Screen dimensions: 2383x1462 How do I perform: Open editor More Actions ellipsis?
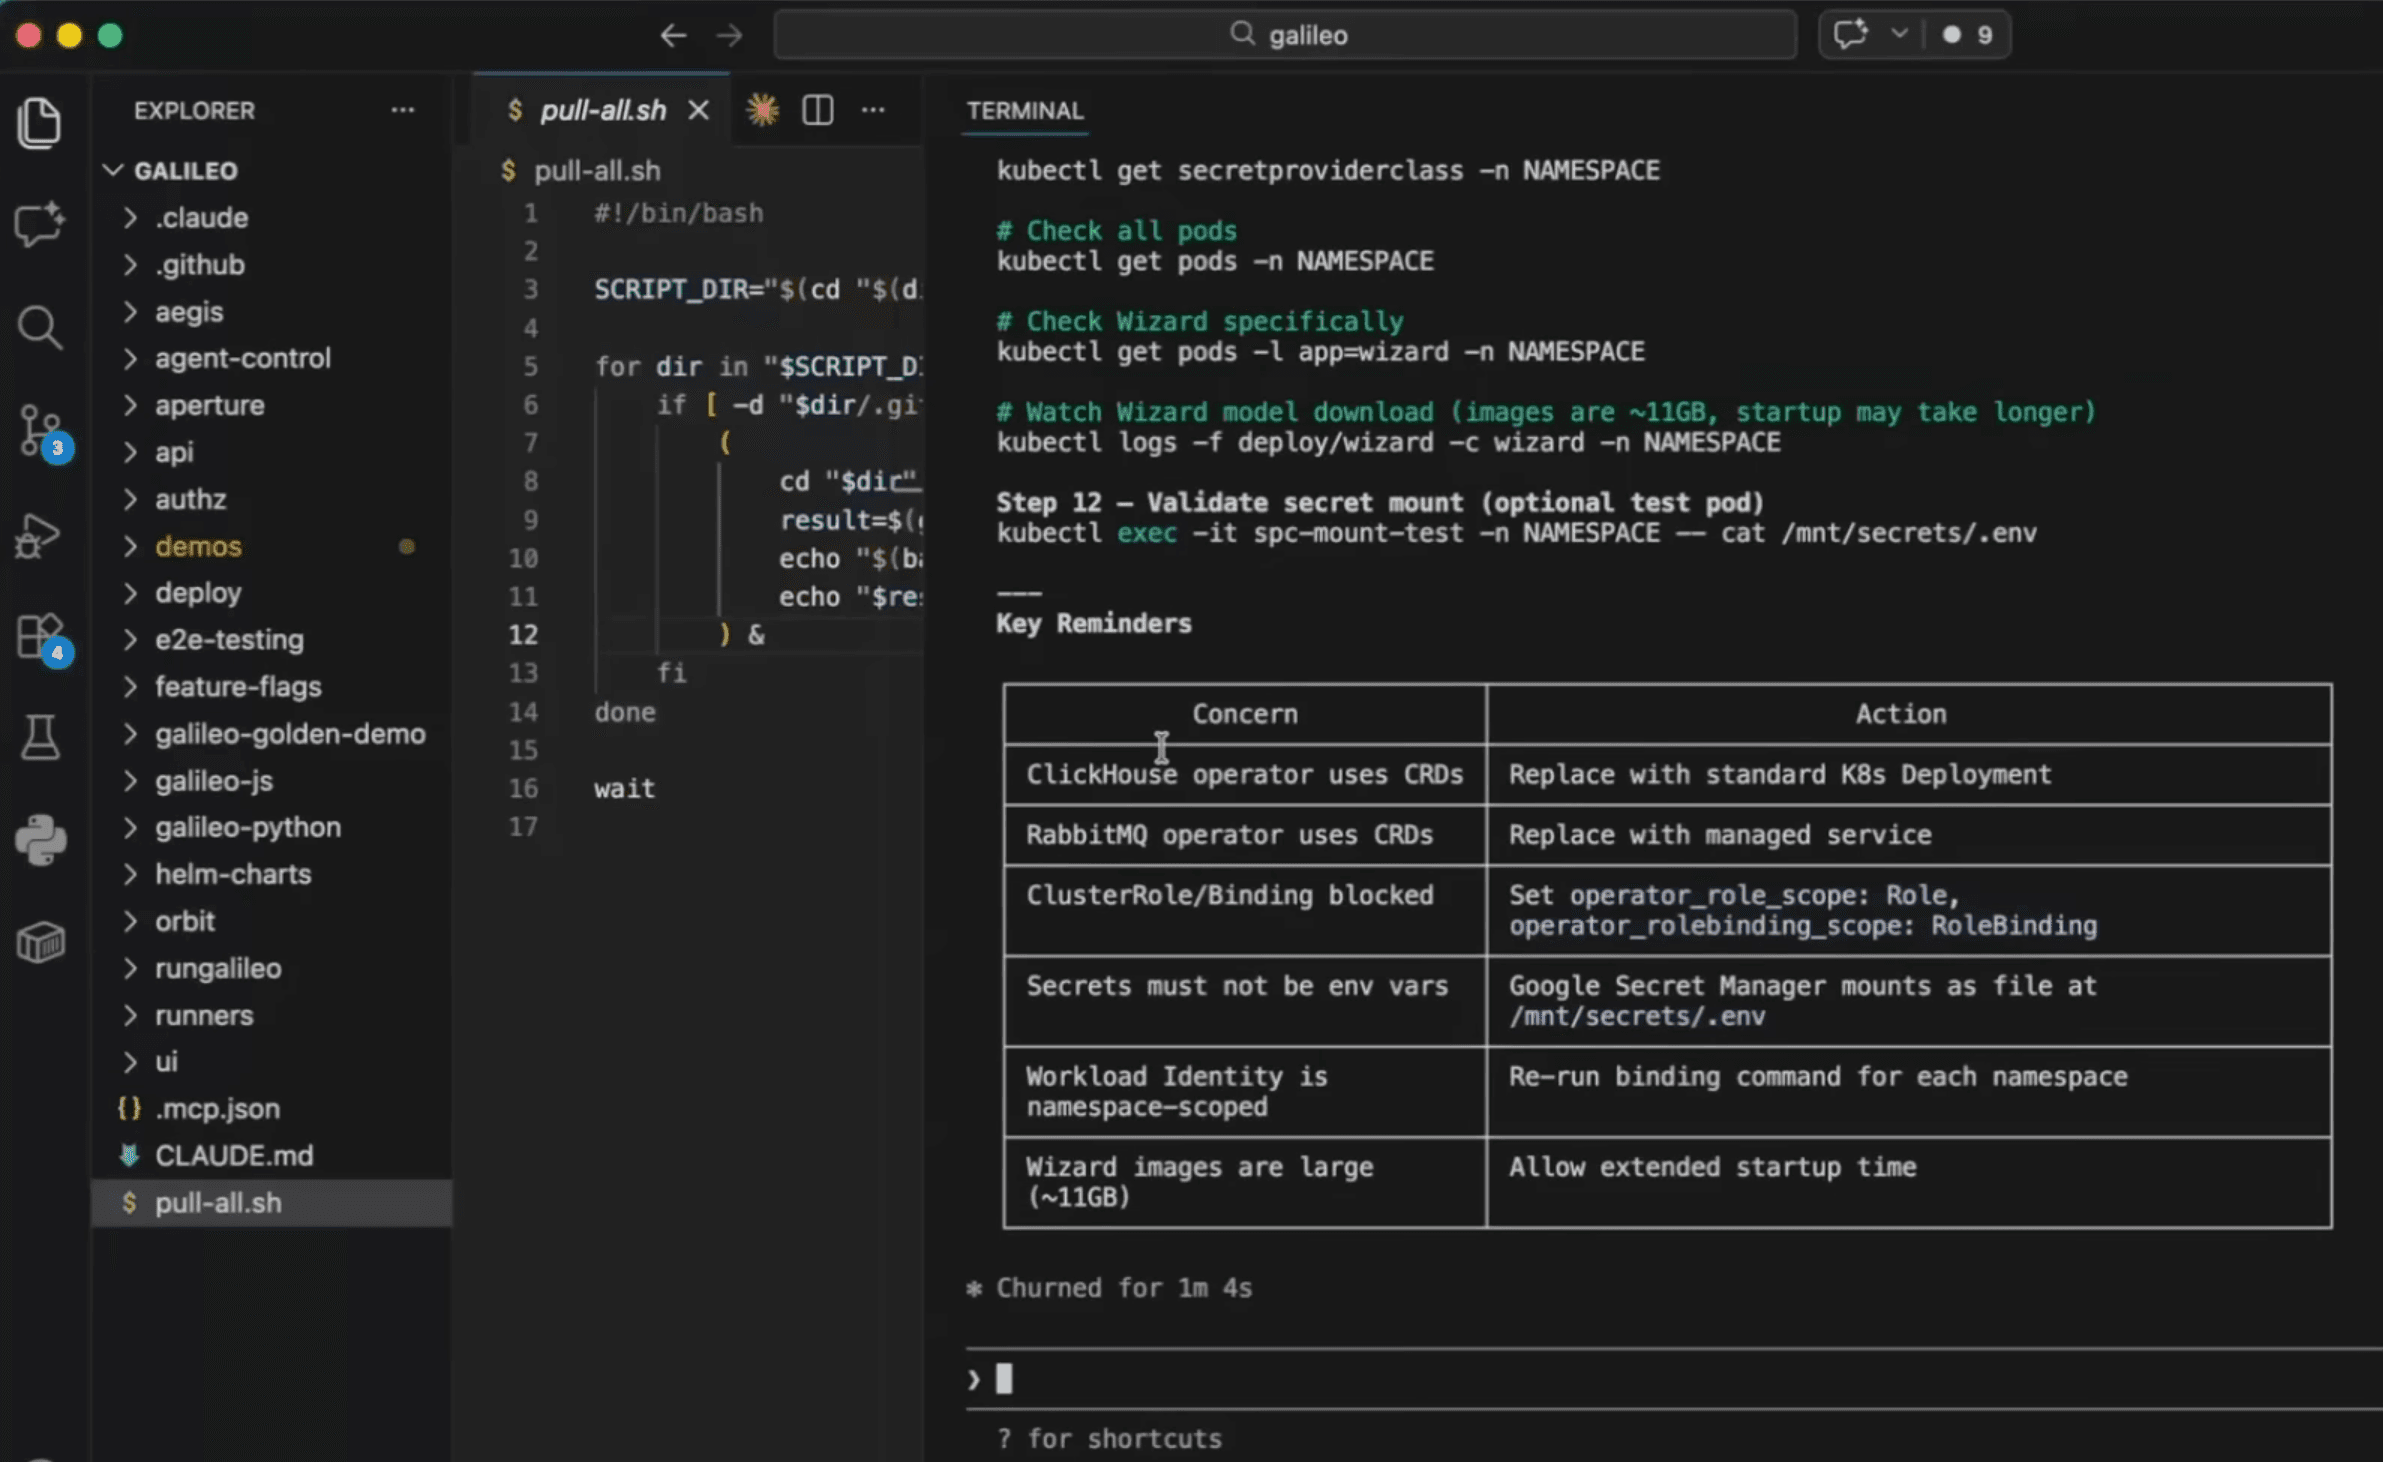(x=873, y=110)
